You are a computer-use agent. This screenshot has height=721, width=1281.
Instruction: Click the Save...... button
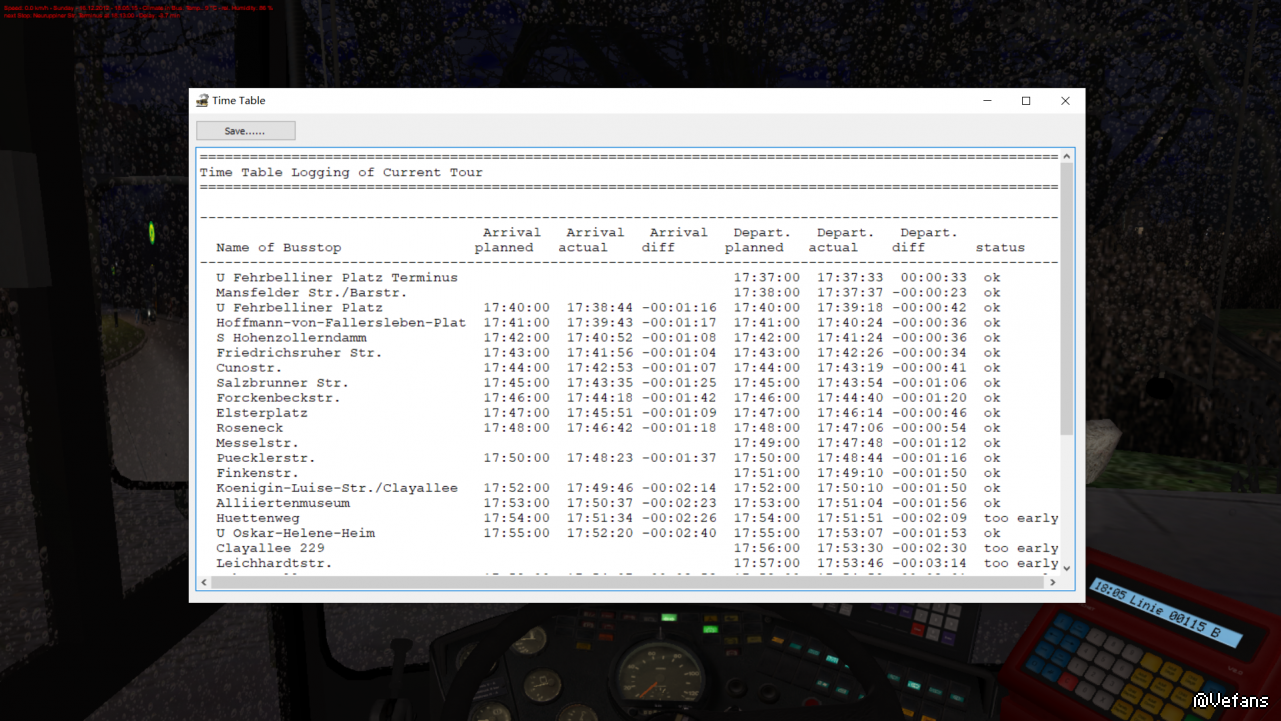(x=245, y=131)
